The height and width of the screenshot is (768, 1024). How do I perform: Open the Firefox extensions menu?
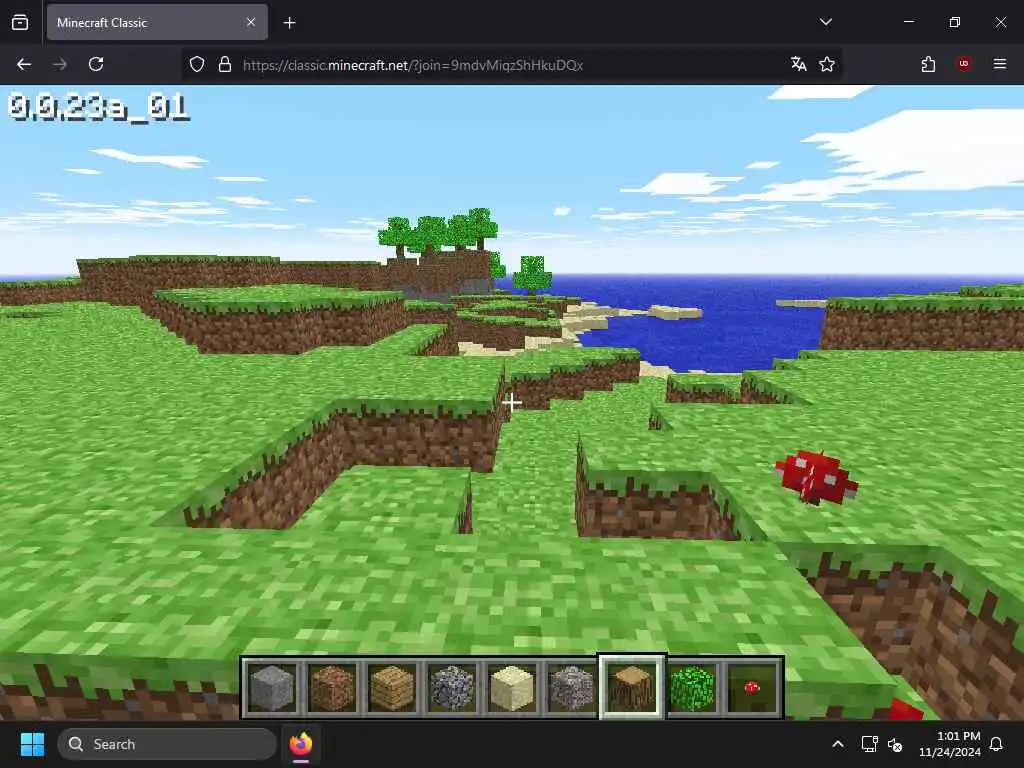tap(928, 64)
